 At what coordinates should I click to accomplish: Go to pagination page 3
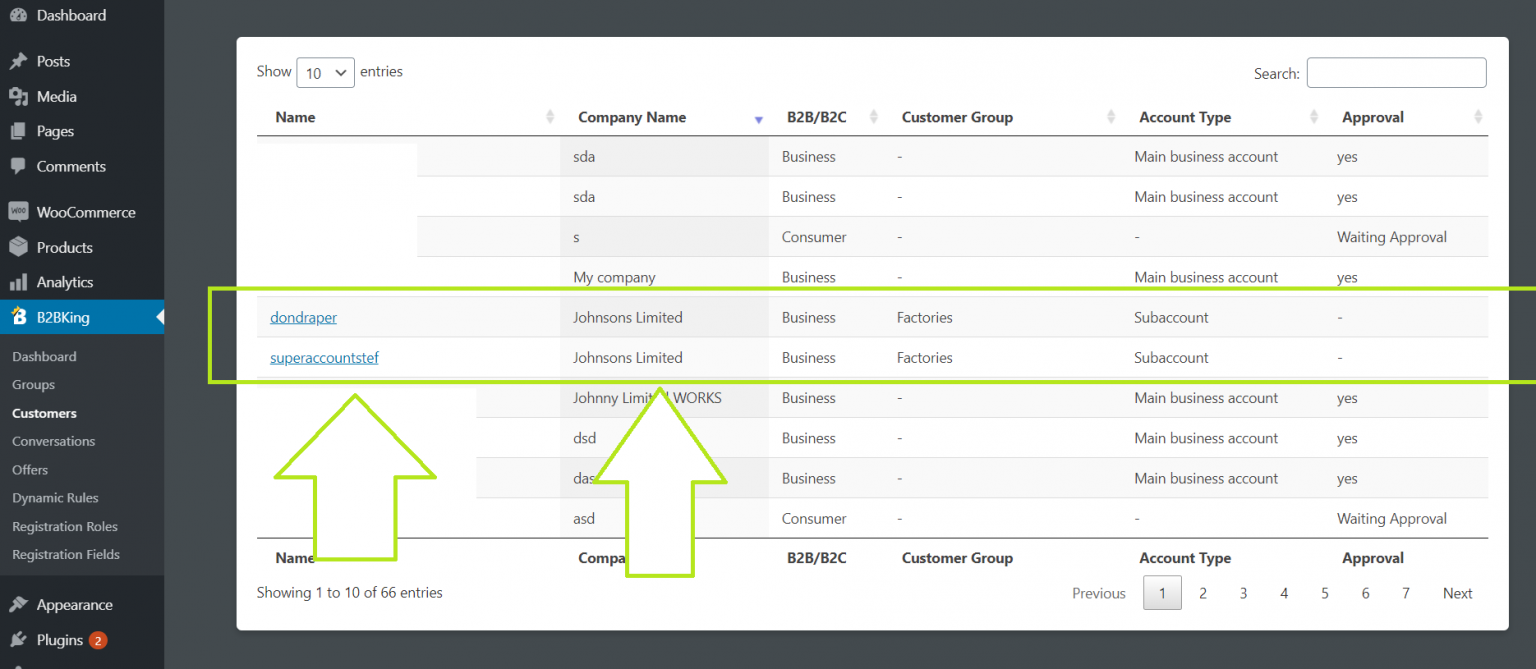tap(1243, 592)
